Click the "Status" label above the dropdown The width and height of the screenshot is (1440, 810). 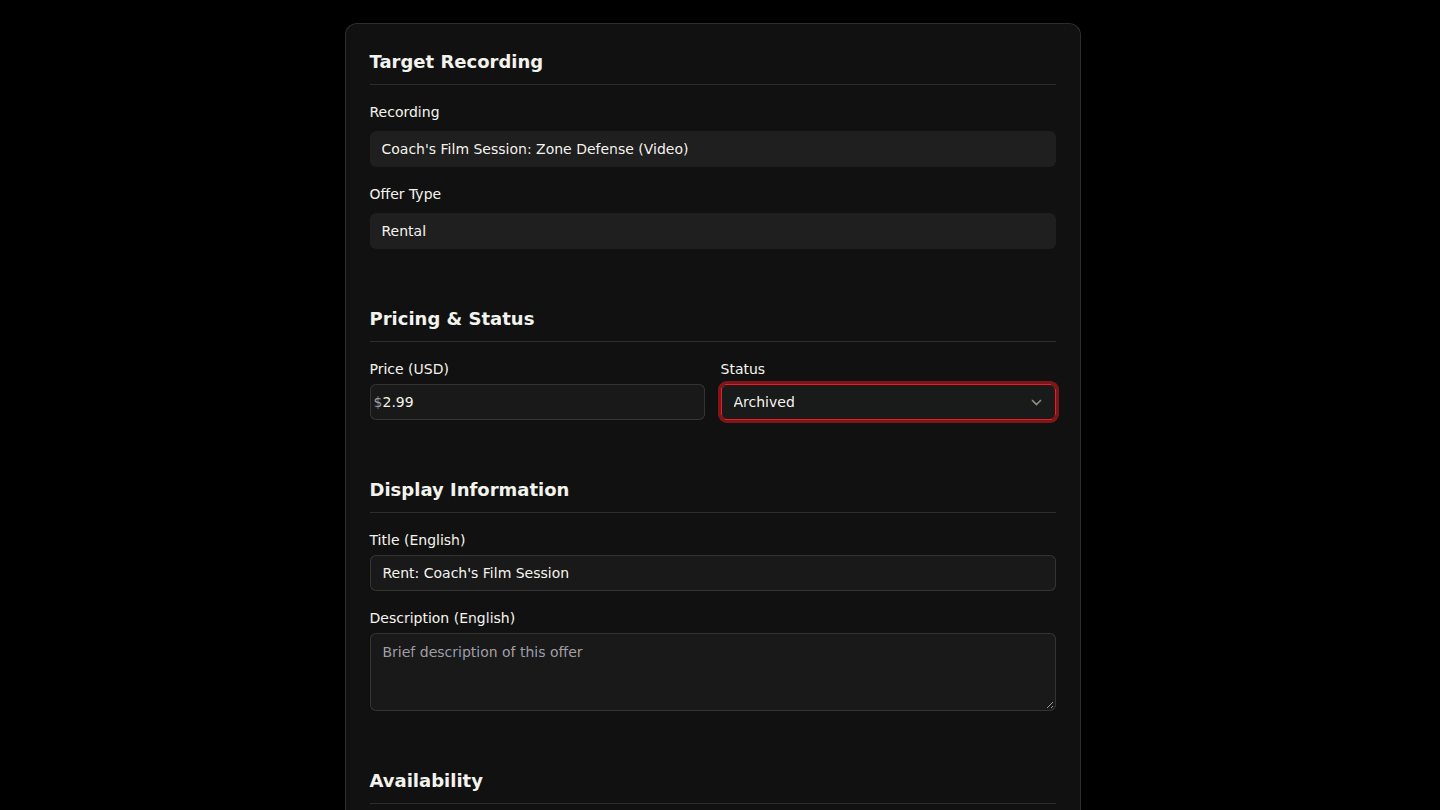[743, 369]
